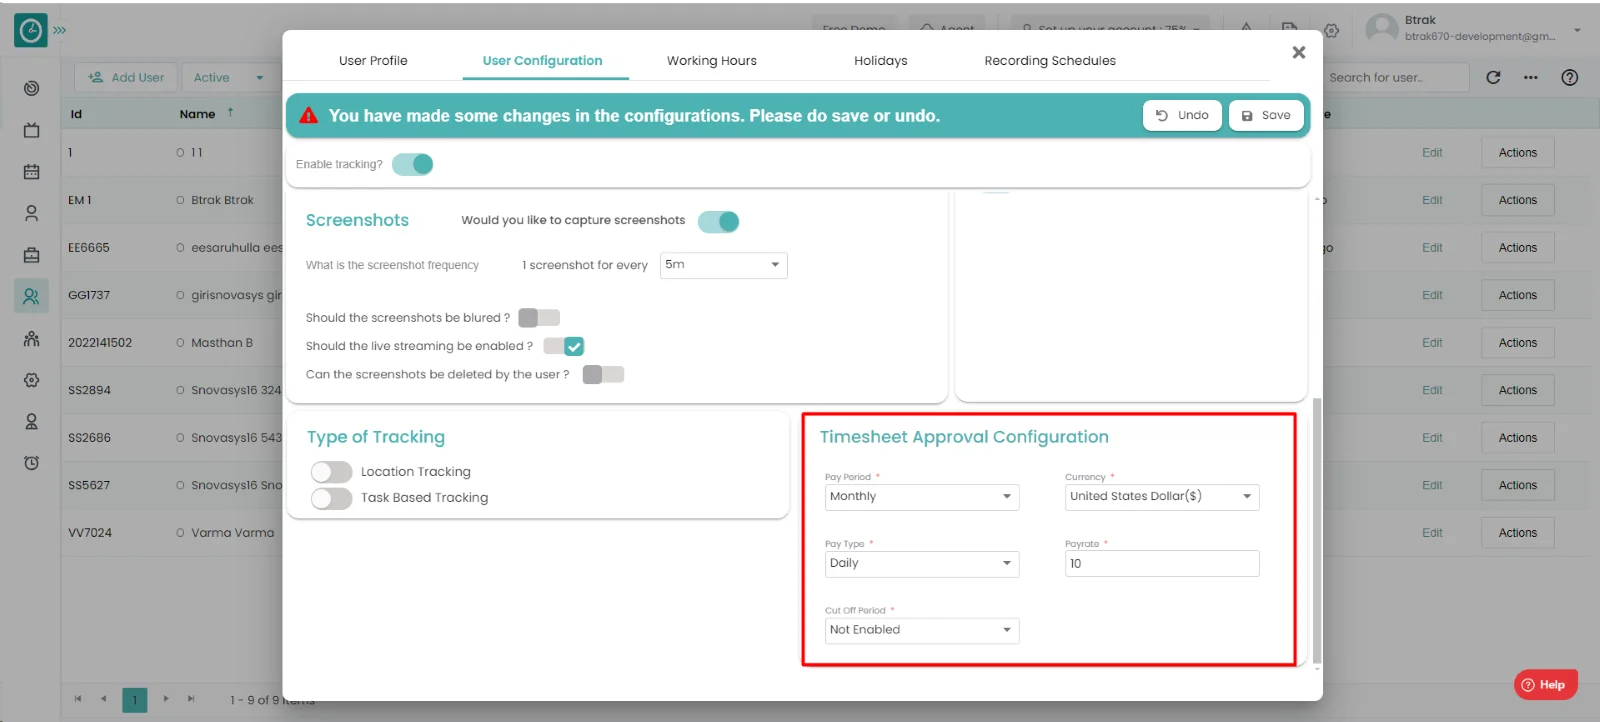
Task: Toggle Enable tracking switch
Action: click(412, 164)
